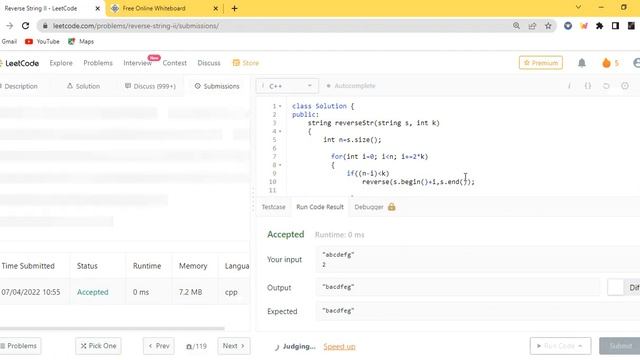Open the Problems list button at bottom
Screen dimensions: 640x360
point(20,346)
